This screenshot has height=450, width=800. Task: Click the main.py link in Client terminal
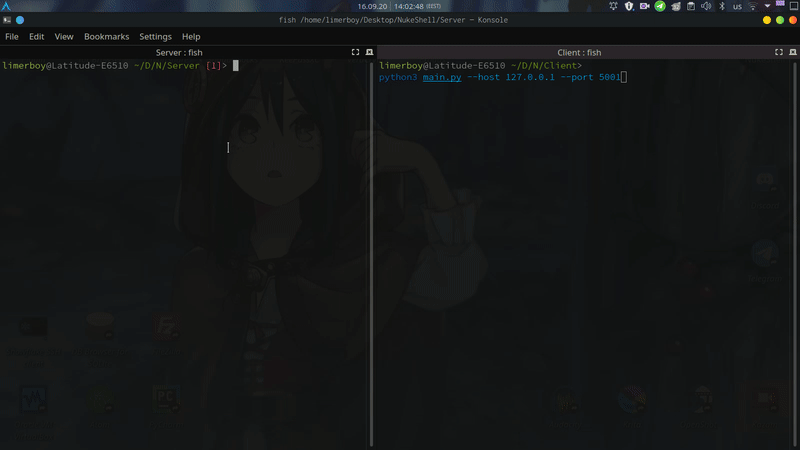pos(442,77)
